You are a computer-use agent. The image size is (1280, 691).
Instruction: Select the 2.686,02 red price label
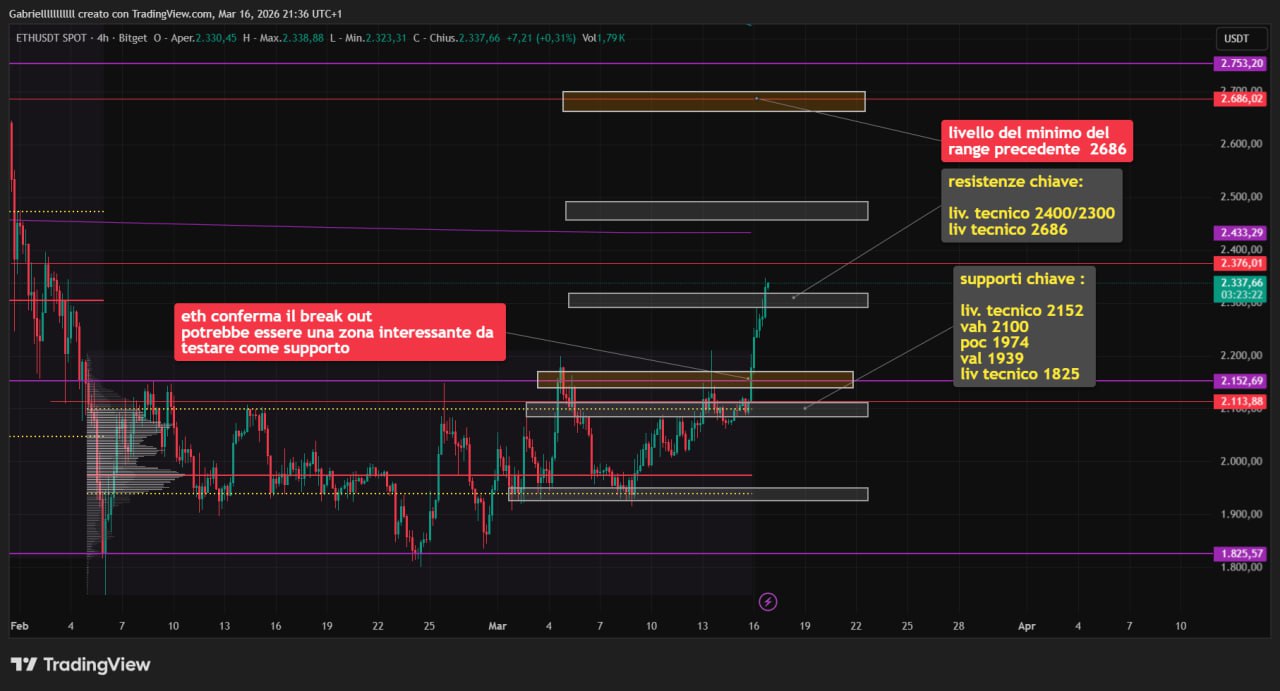tap(1240, 98)
